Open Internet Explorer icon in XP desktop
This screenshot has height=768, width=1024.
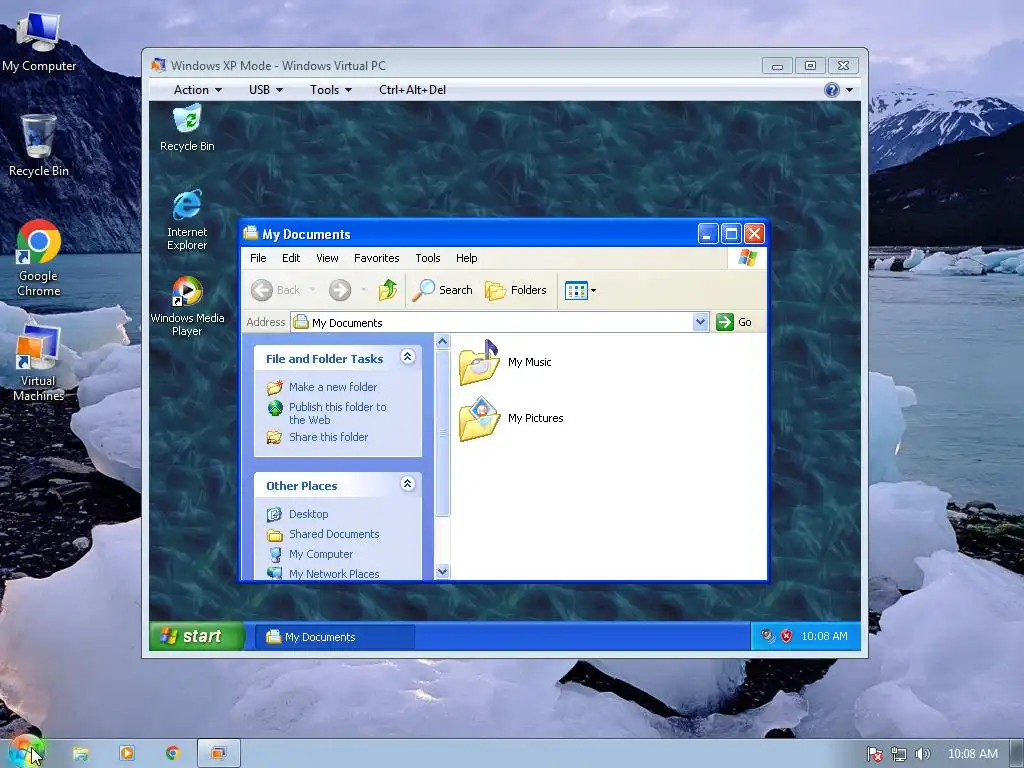[x=187, y=220]
